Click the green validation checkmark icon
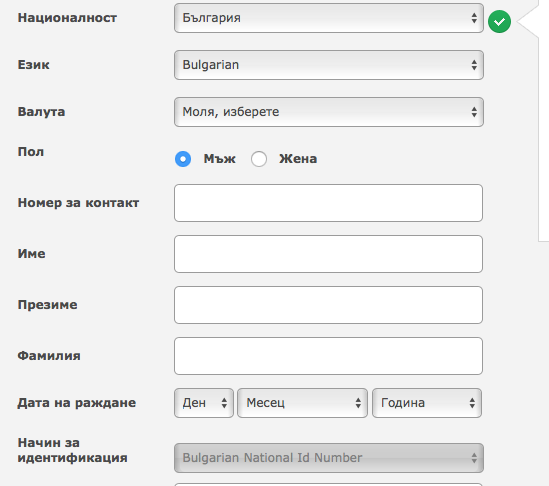The height and width of the screenshot is (486, 549). click(499, 22)
